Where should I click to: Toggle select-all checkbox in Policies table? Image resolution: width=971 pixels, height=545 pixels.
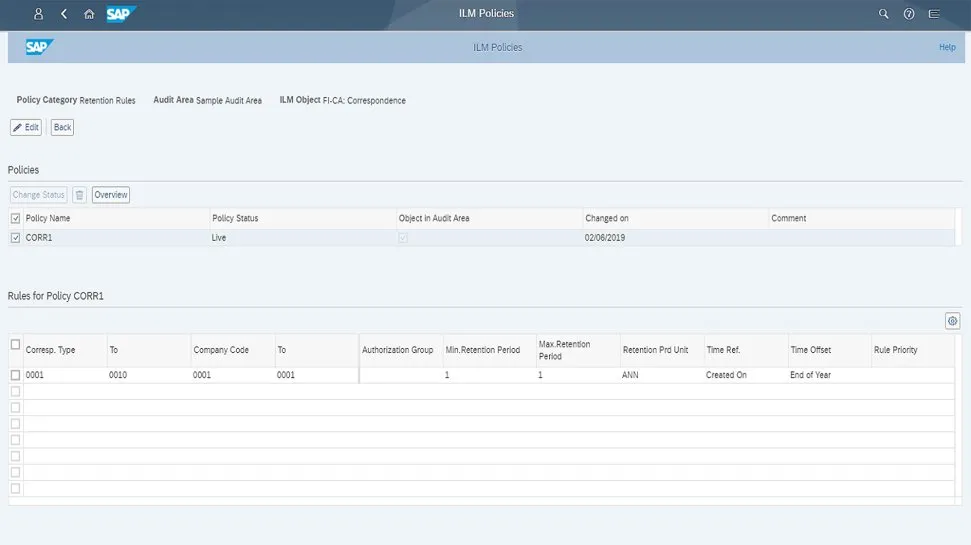tap(15, 218)
